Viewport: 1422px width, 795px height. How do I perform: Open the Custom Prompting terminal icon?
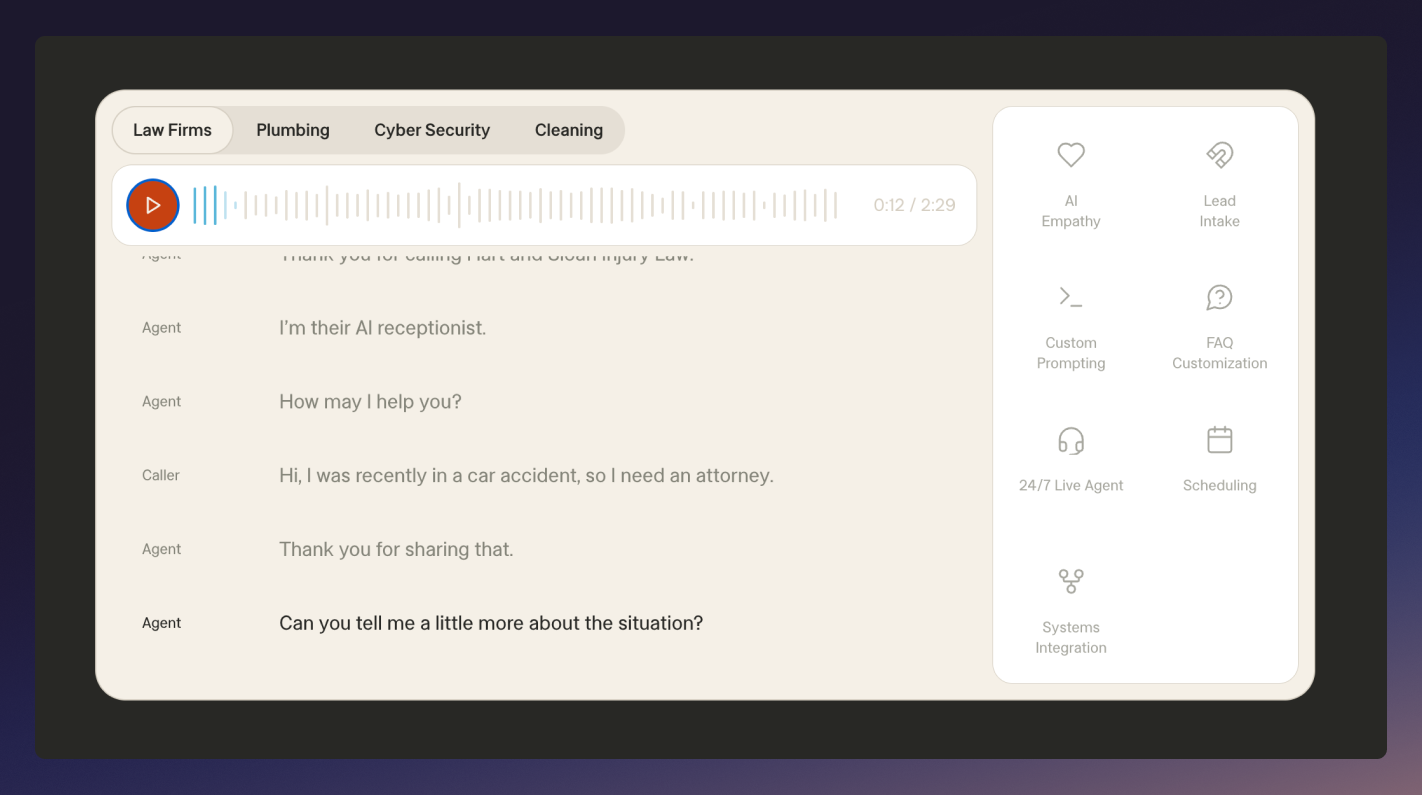[x=1071, y=297]
